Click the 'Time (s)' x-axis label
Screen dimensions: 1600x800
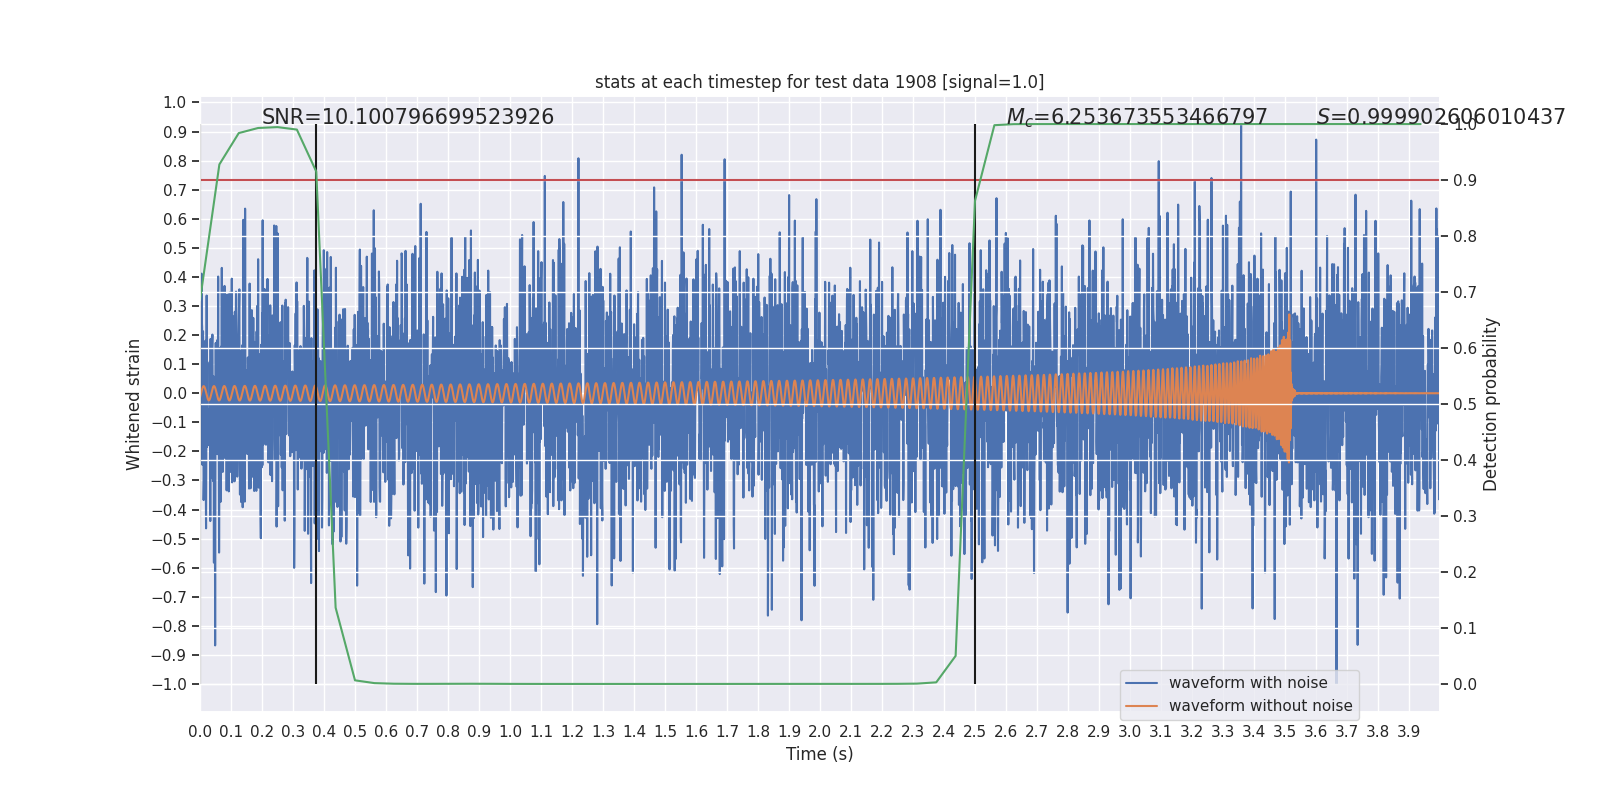point(819,754)
